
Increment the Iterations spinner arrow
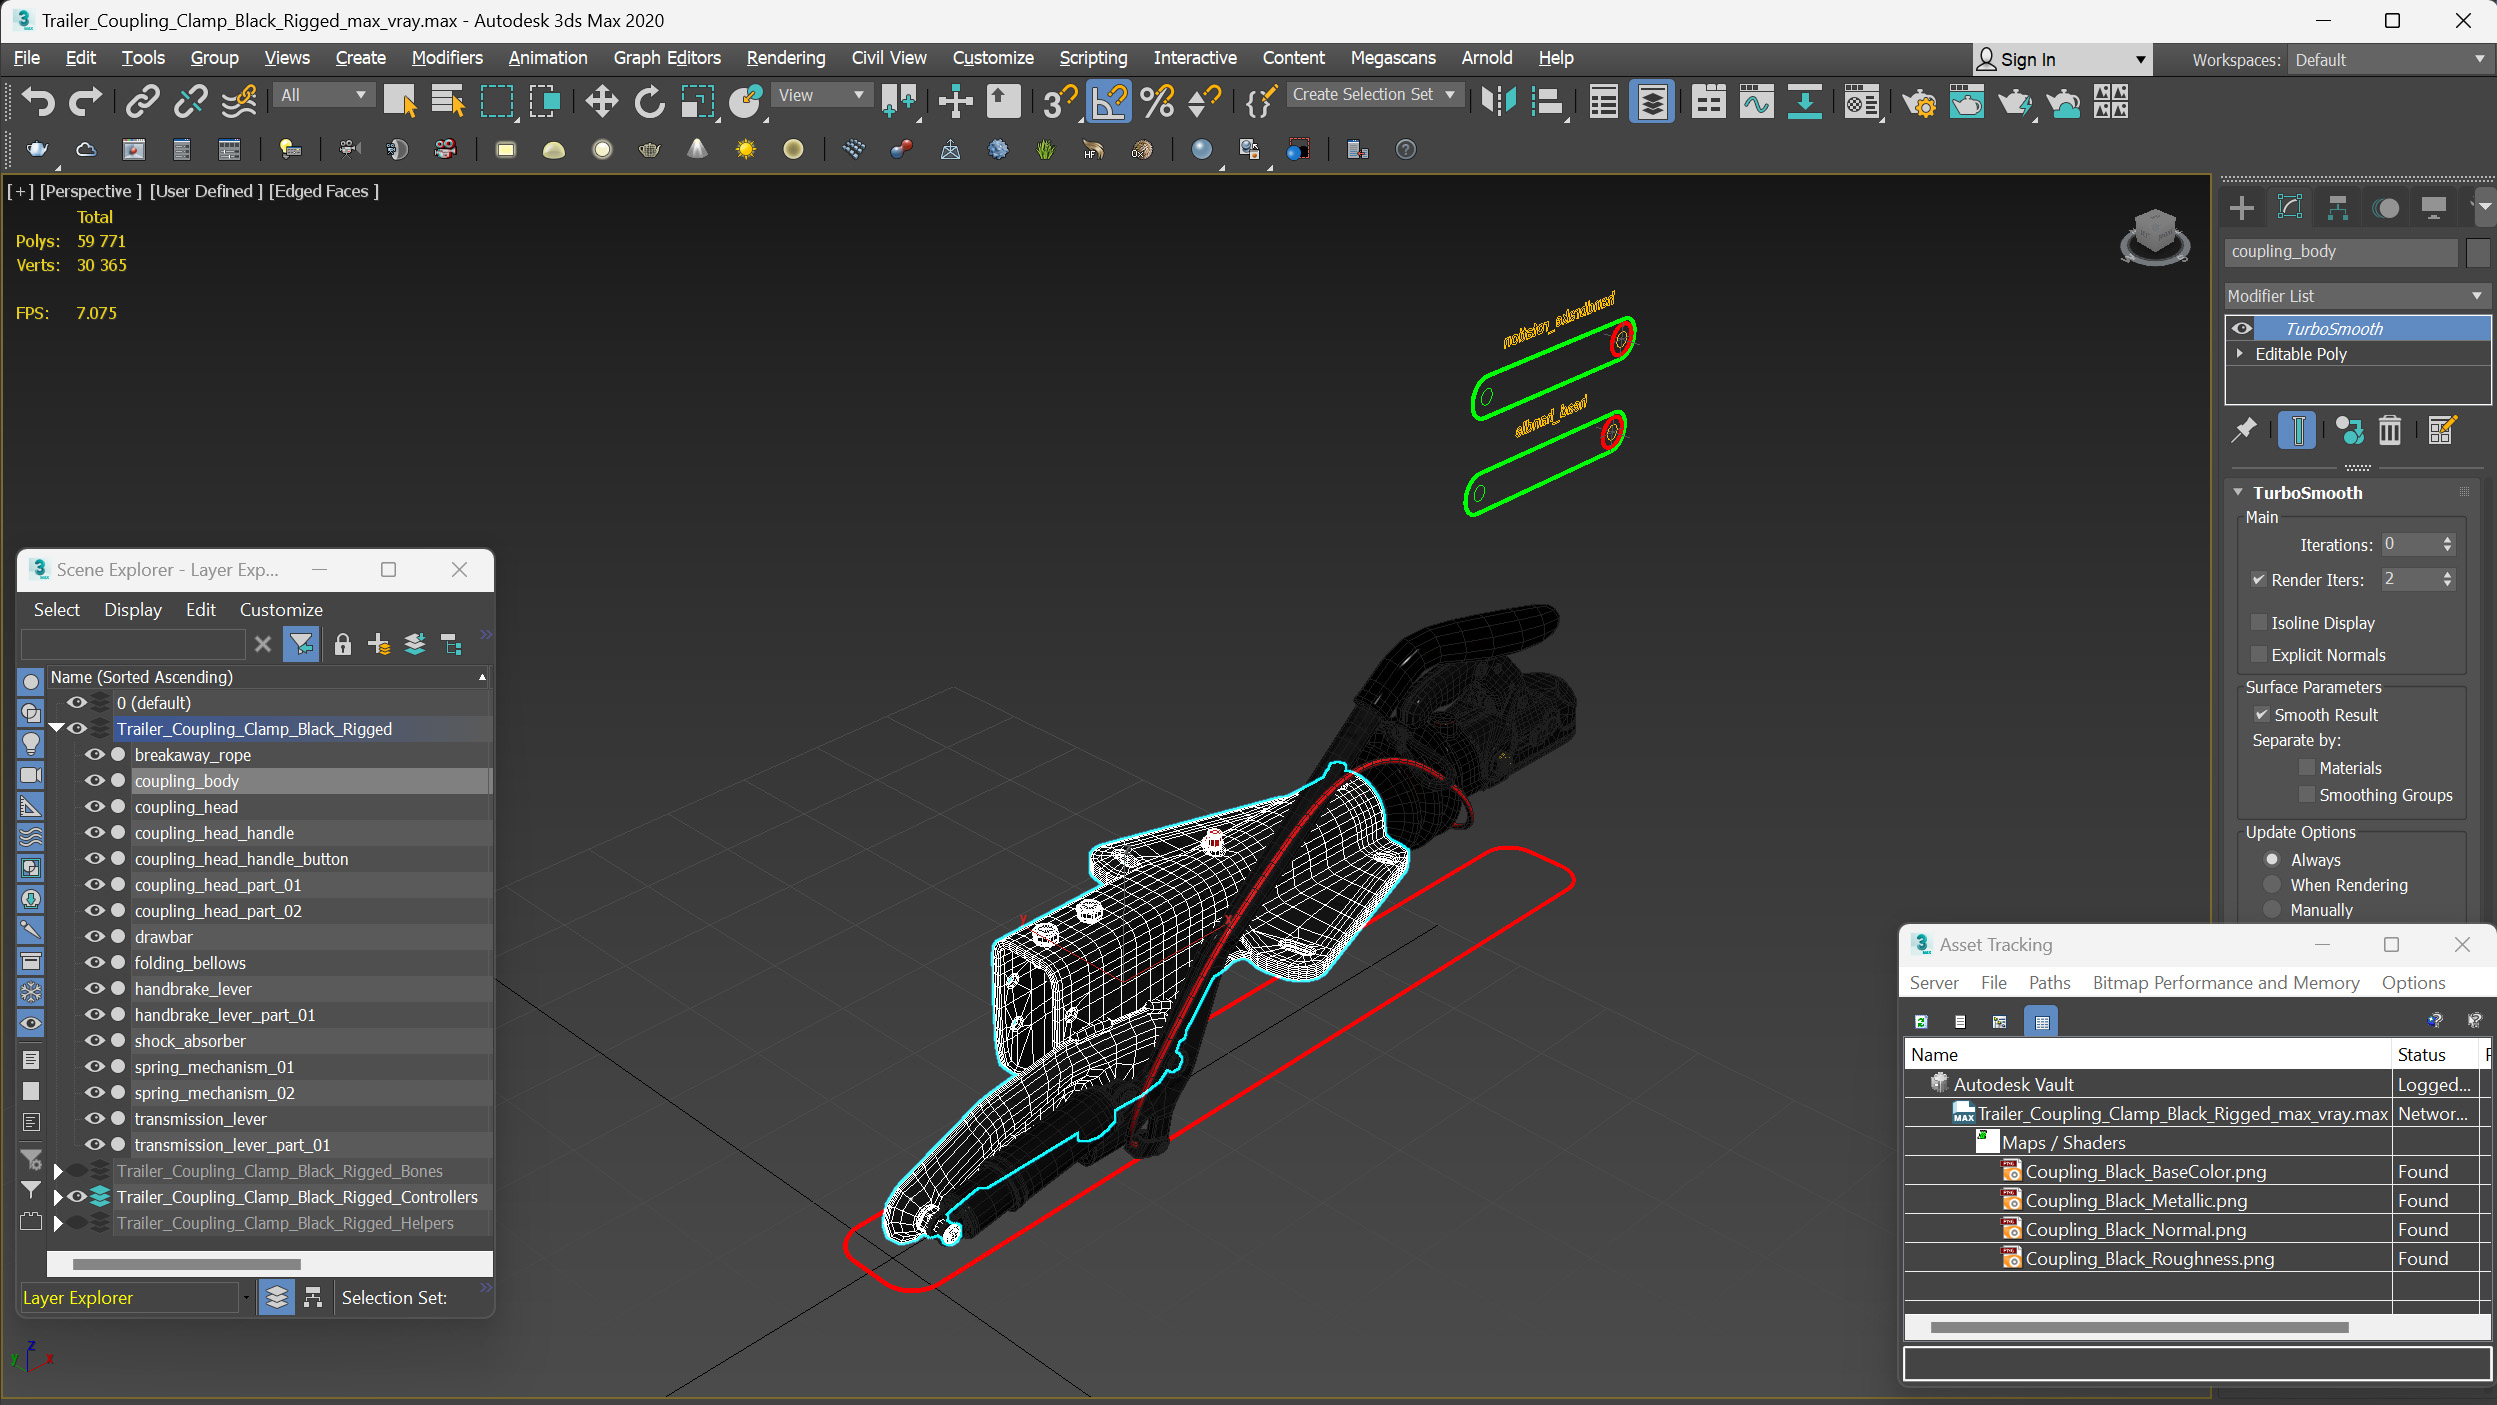[2447, 540]
